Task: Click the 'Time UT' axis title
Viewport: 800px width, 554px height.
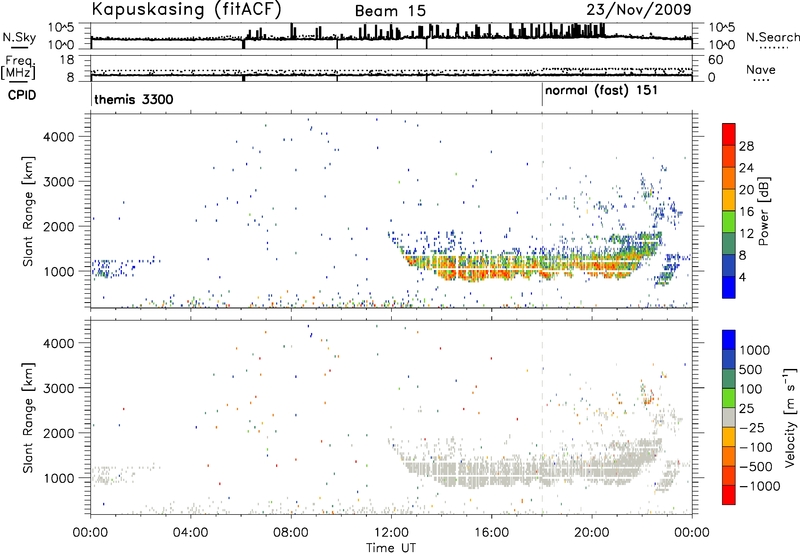Action: coord(391,548)
